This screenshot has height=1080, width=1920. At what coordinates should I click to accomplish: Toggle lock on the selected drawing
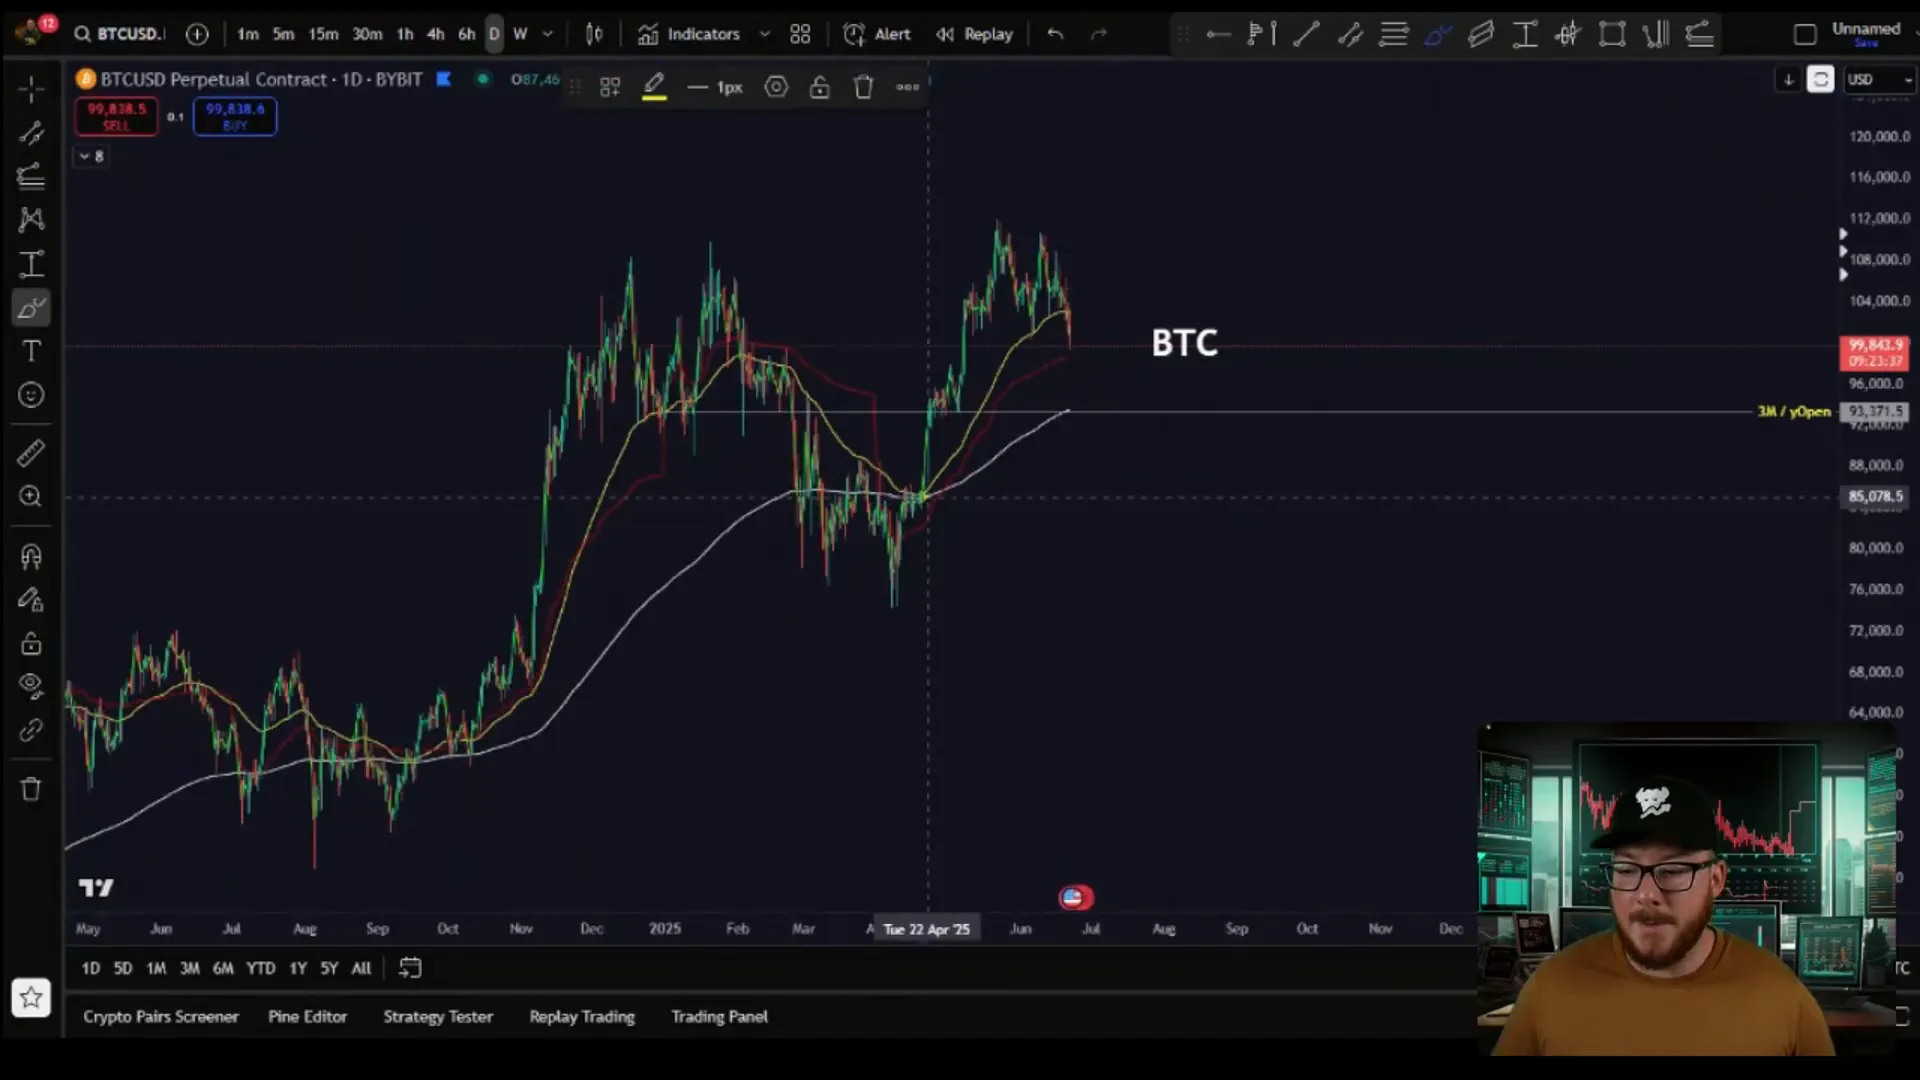point(820,87)
